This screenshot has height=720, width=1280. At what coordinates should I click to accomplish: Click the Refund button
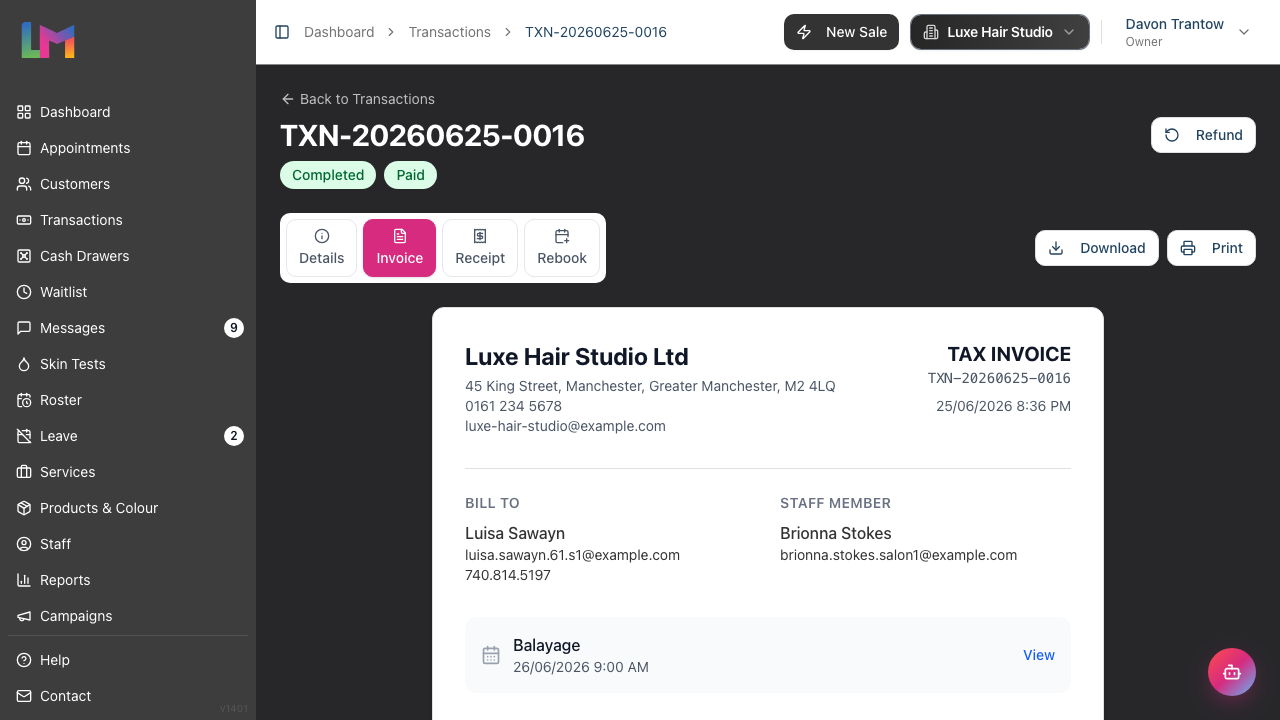coord(1203,135)
